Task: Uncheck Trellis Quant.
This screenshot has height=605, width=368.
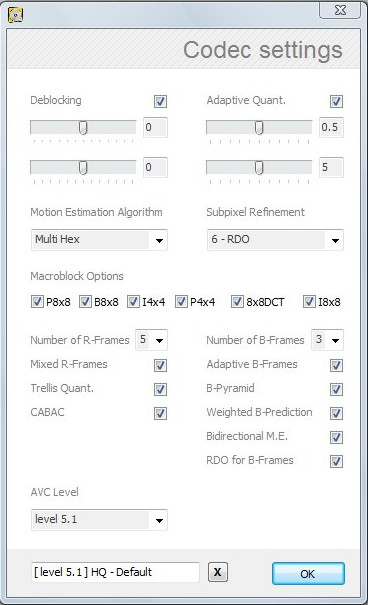Action: point(160,389)
